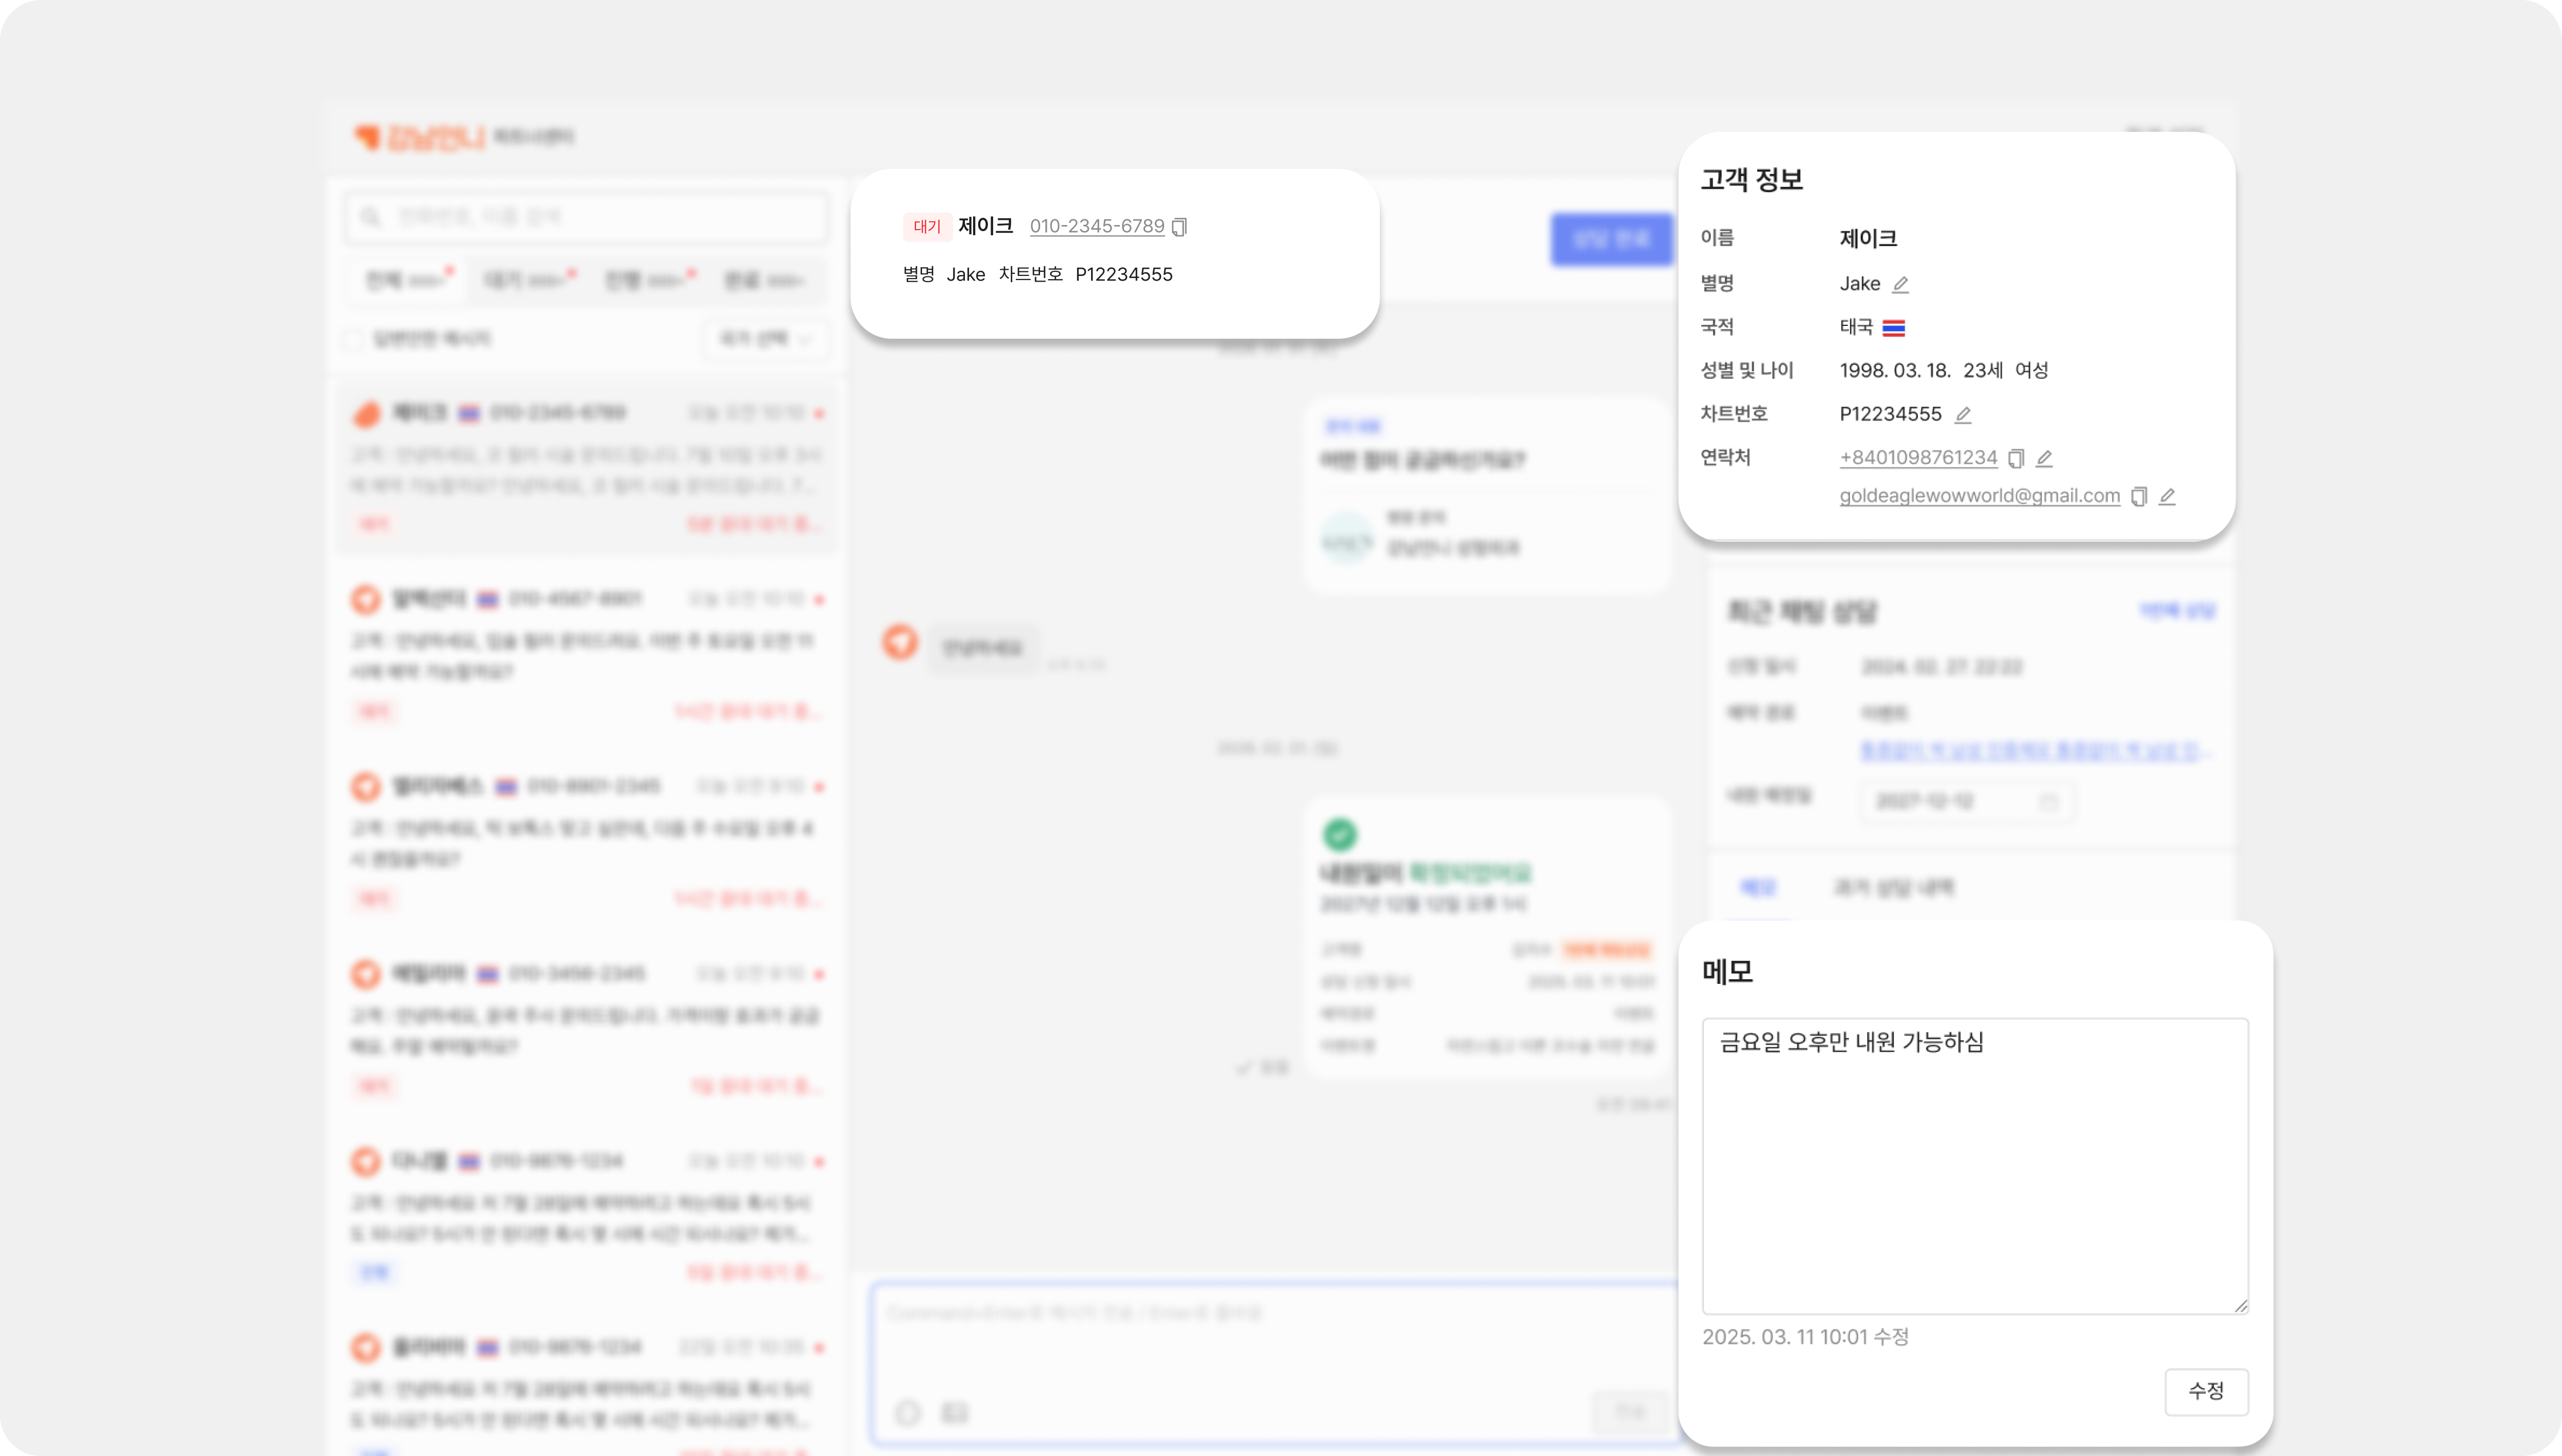
Task: Open the magnifier search icon
Action: (371, 217)
